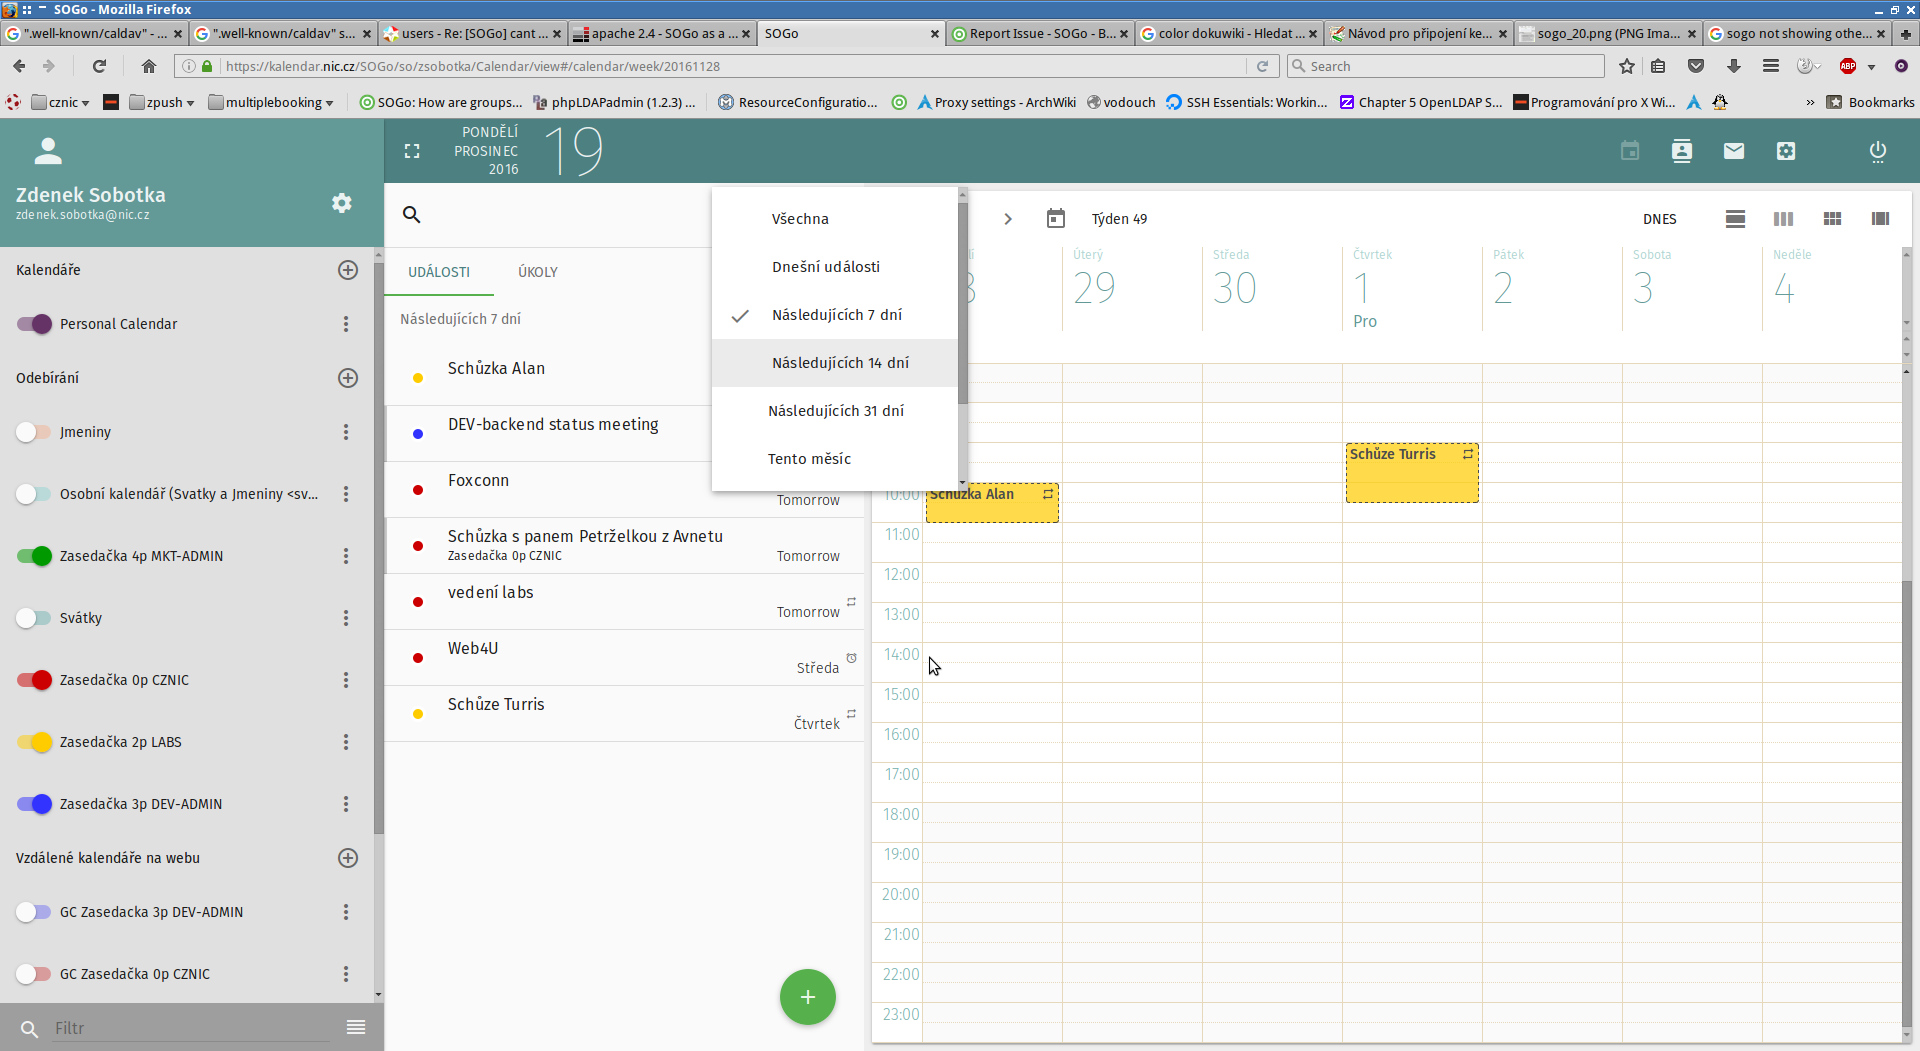Open options menu for Zasedačka 2p LABS
This screenshot has height=1051, width=1920.
click(x=346, y=742)
